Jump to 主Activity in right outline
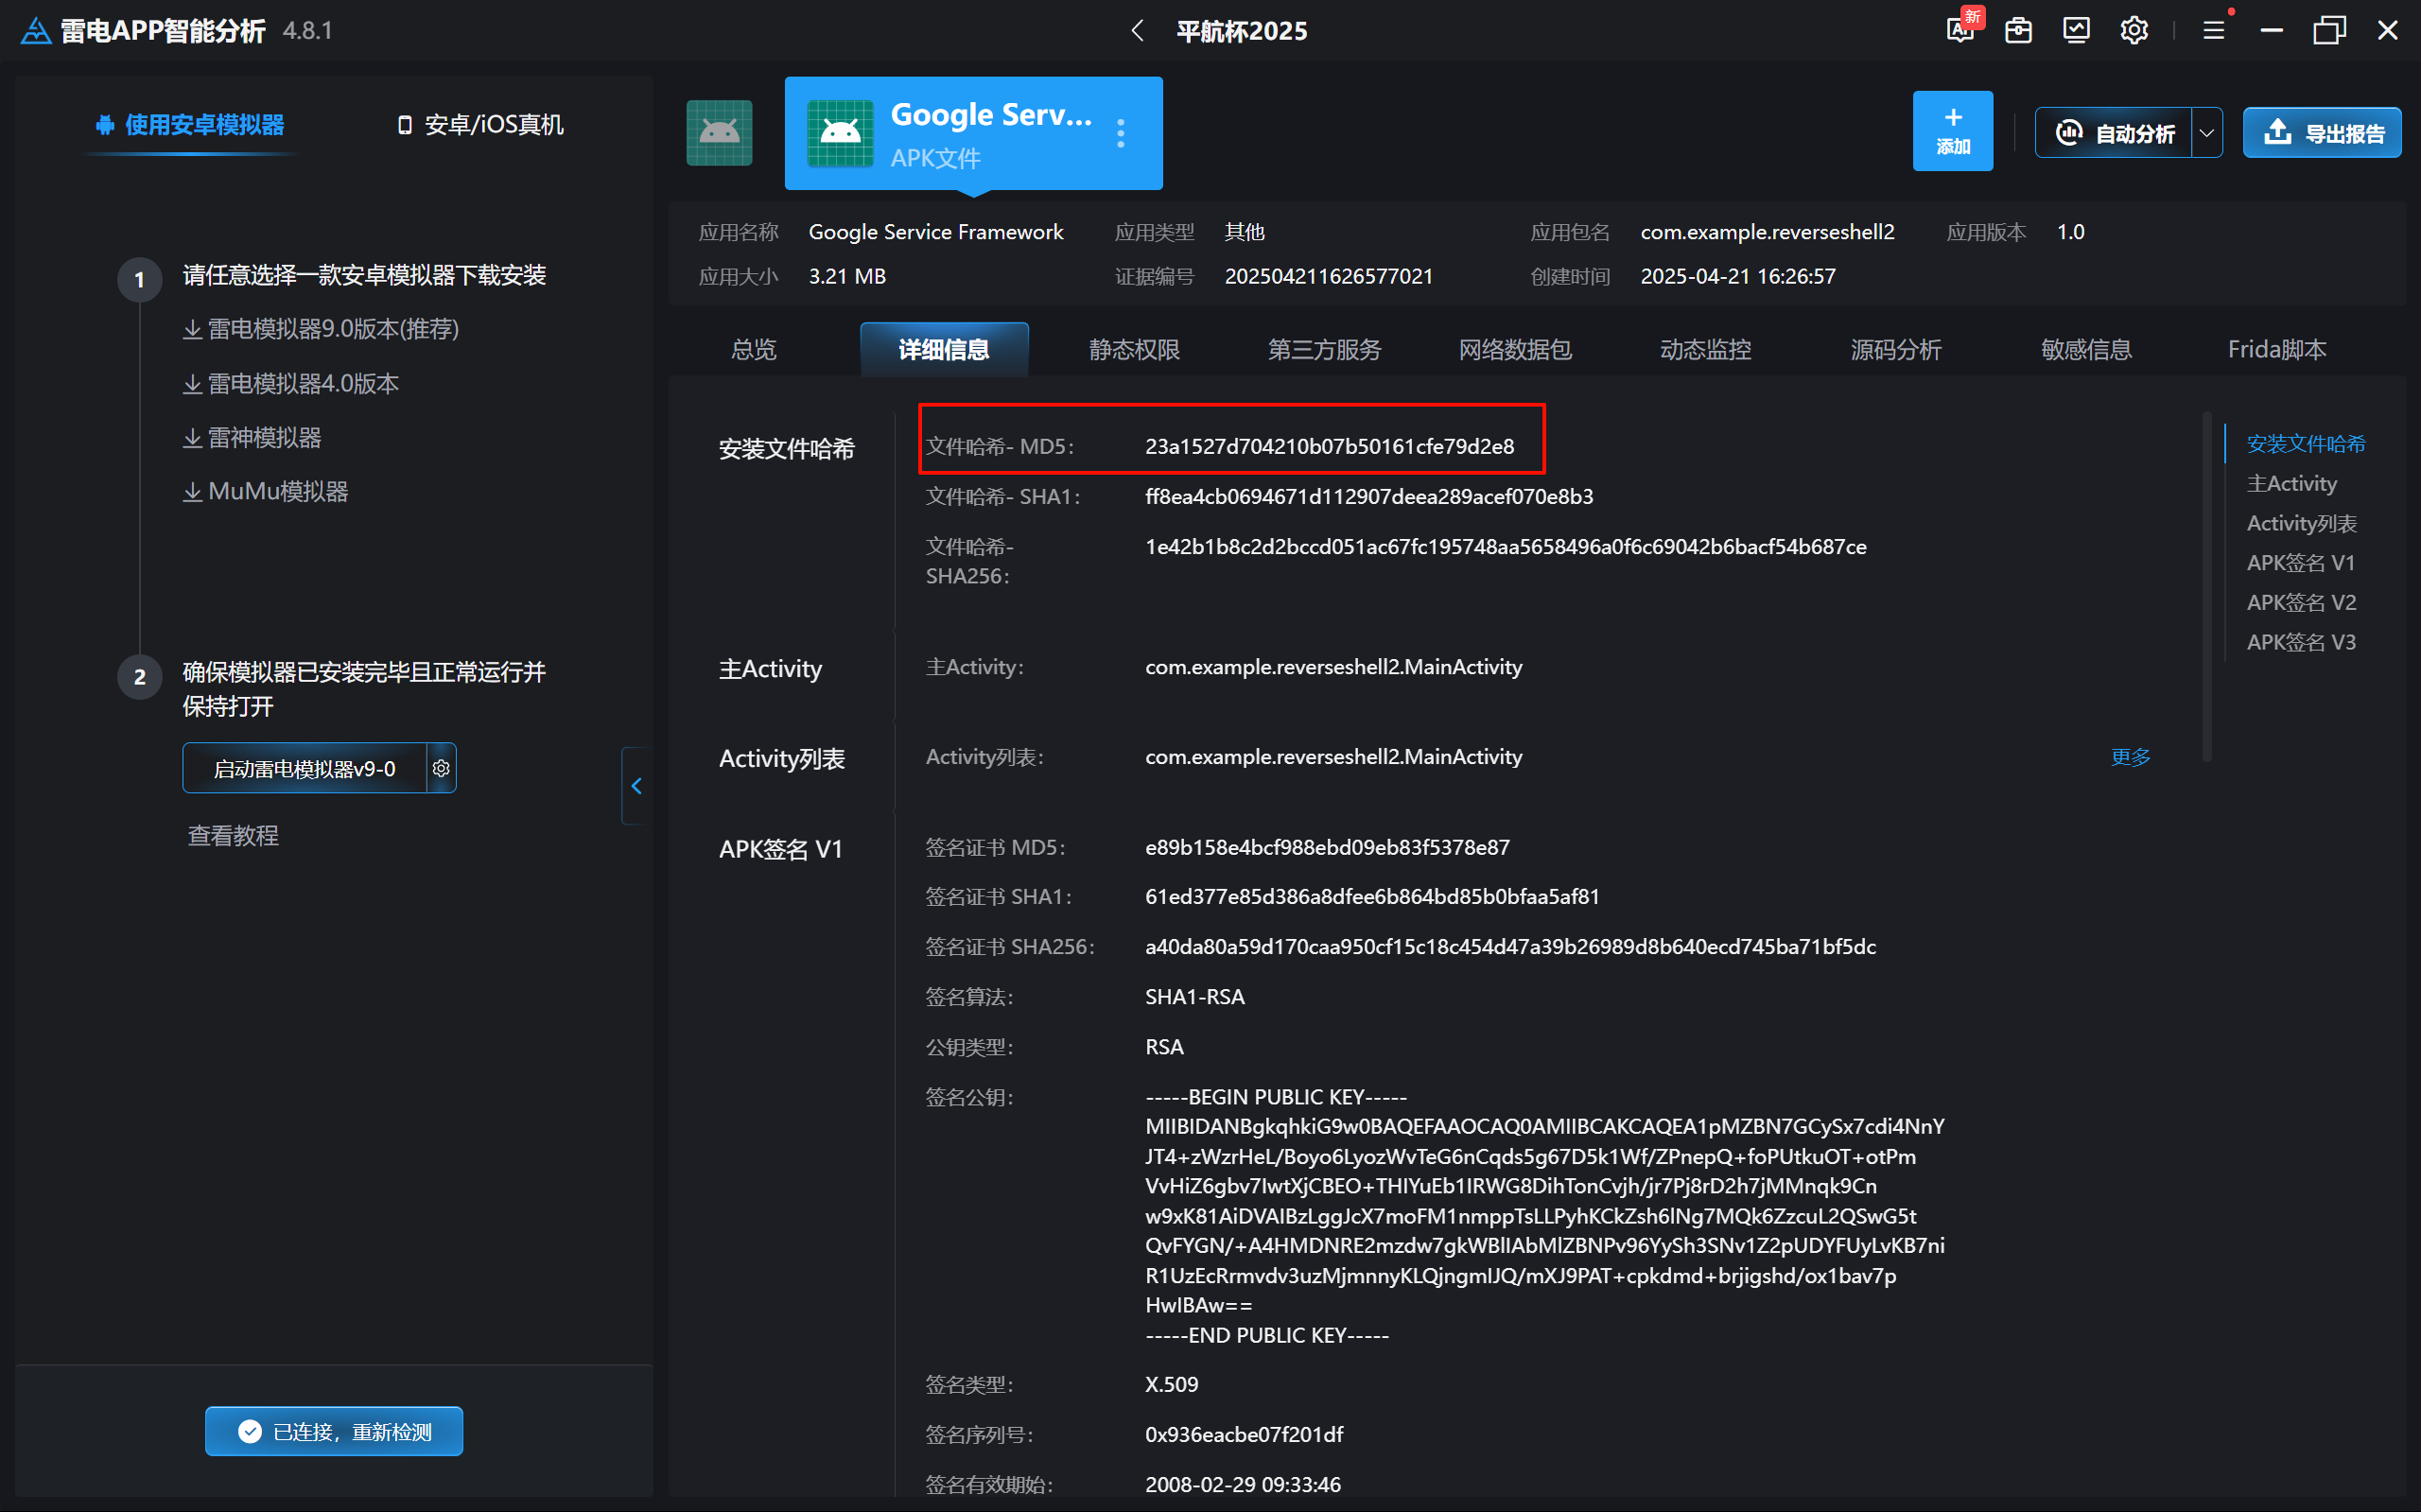The width and height of the screenshot is (2421, 1512). (x=2292, y=484)
